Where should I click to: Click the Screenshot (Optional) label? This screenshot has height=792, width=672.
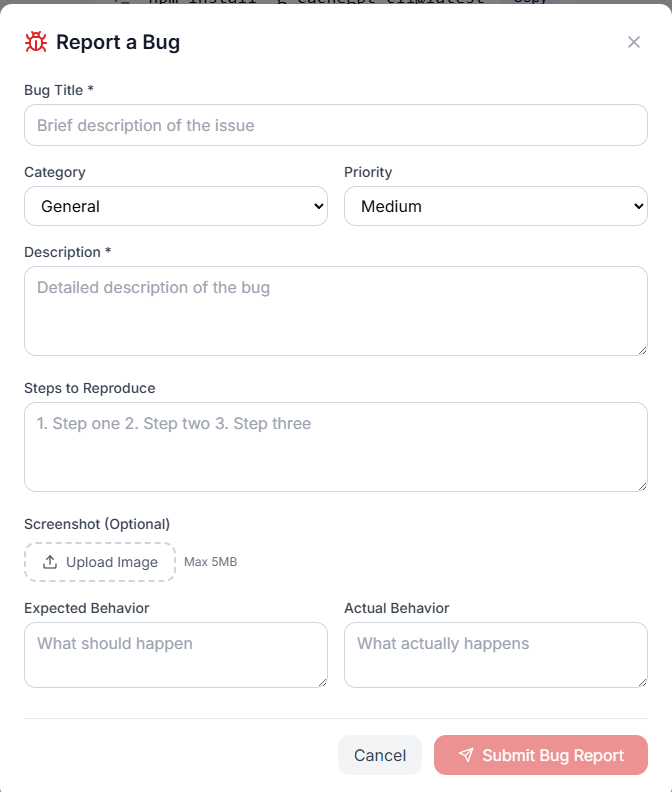(97, 524)
